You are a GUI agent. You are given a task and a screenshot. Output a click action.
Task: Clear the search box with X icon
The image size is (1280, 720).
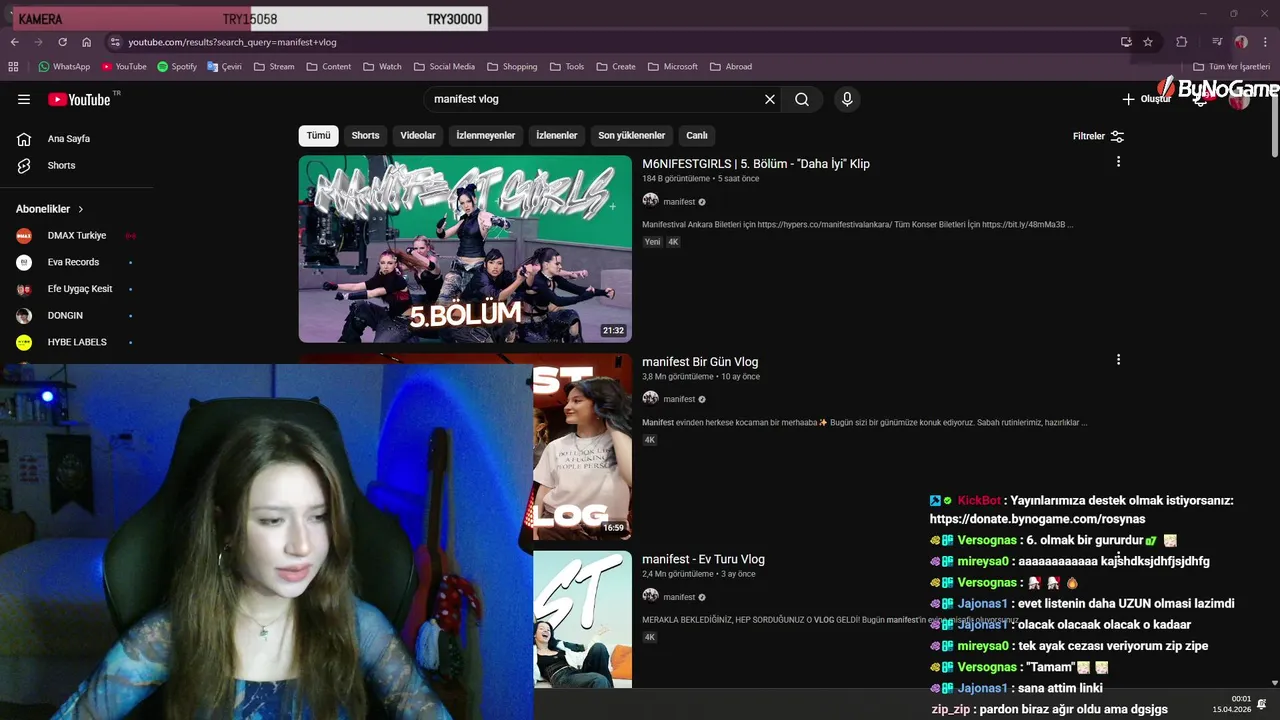[770, 99]
